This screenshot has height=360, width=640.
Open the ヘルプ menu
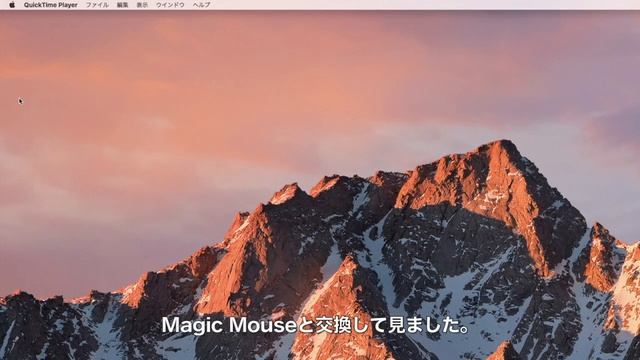pyautogui.click(x=202, y=5)
